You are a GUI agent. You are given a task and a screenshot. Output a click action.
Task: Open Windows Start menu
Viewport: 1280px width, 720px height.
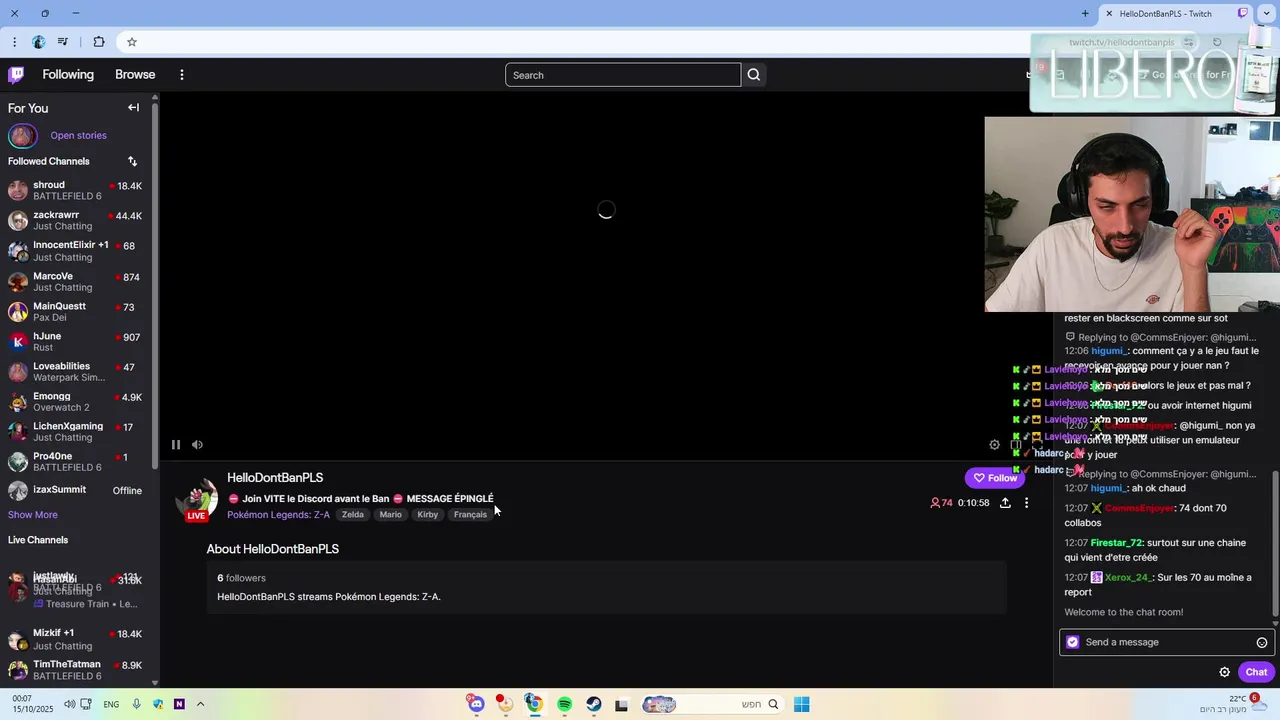point(801,705)
